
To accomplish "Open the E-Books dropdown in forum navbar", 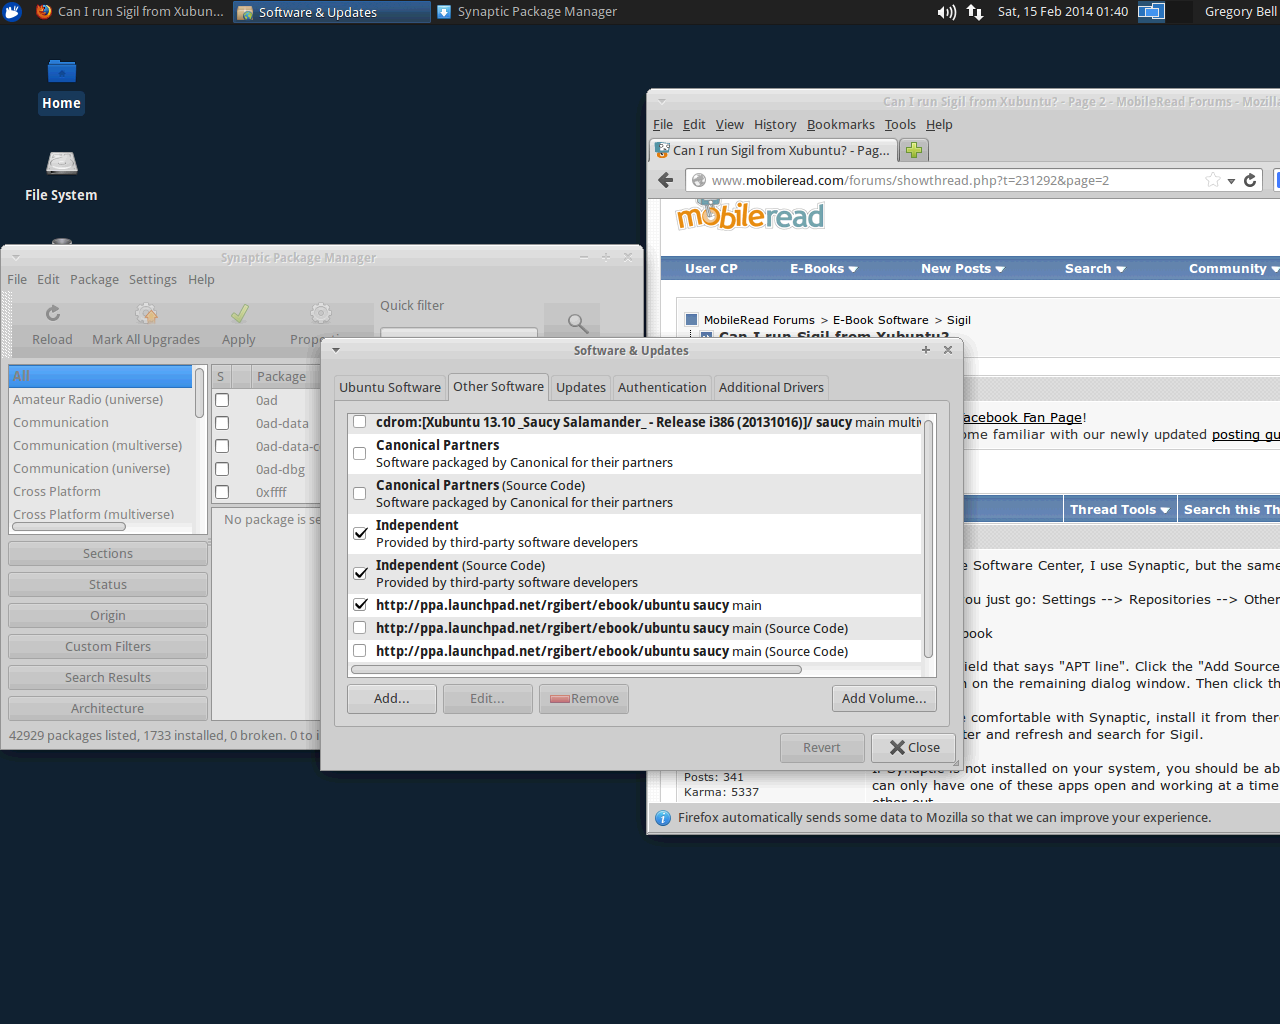I will point(823,268).
